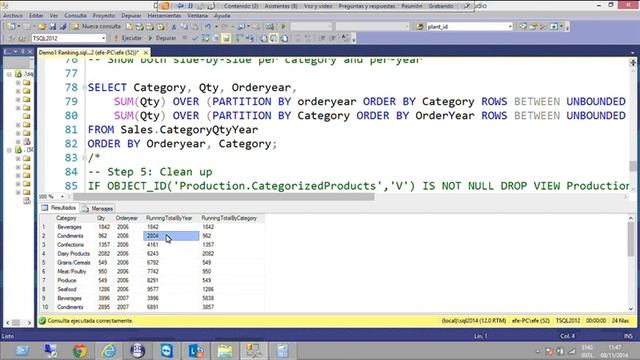This screenshot has height=360, width=640.
Task: Open the Herramientas menu
Action: click(164, 16)
